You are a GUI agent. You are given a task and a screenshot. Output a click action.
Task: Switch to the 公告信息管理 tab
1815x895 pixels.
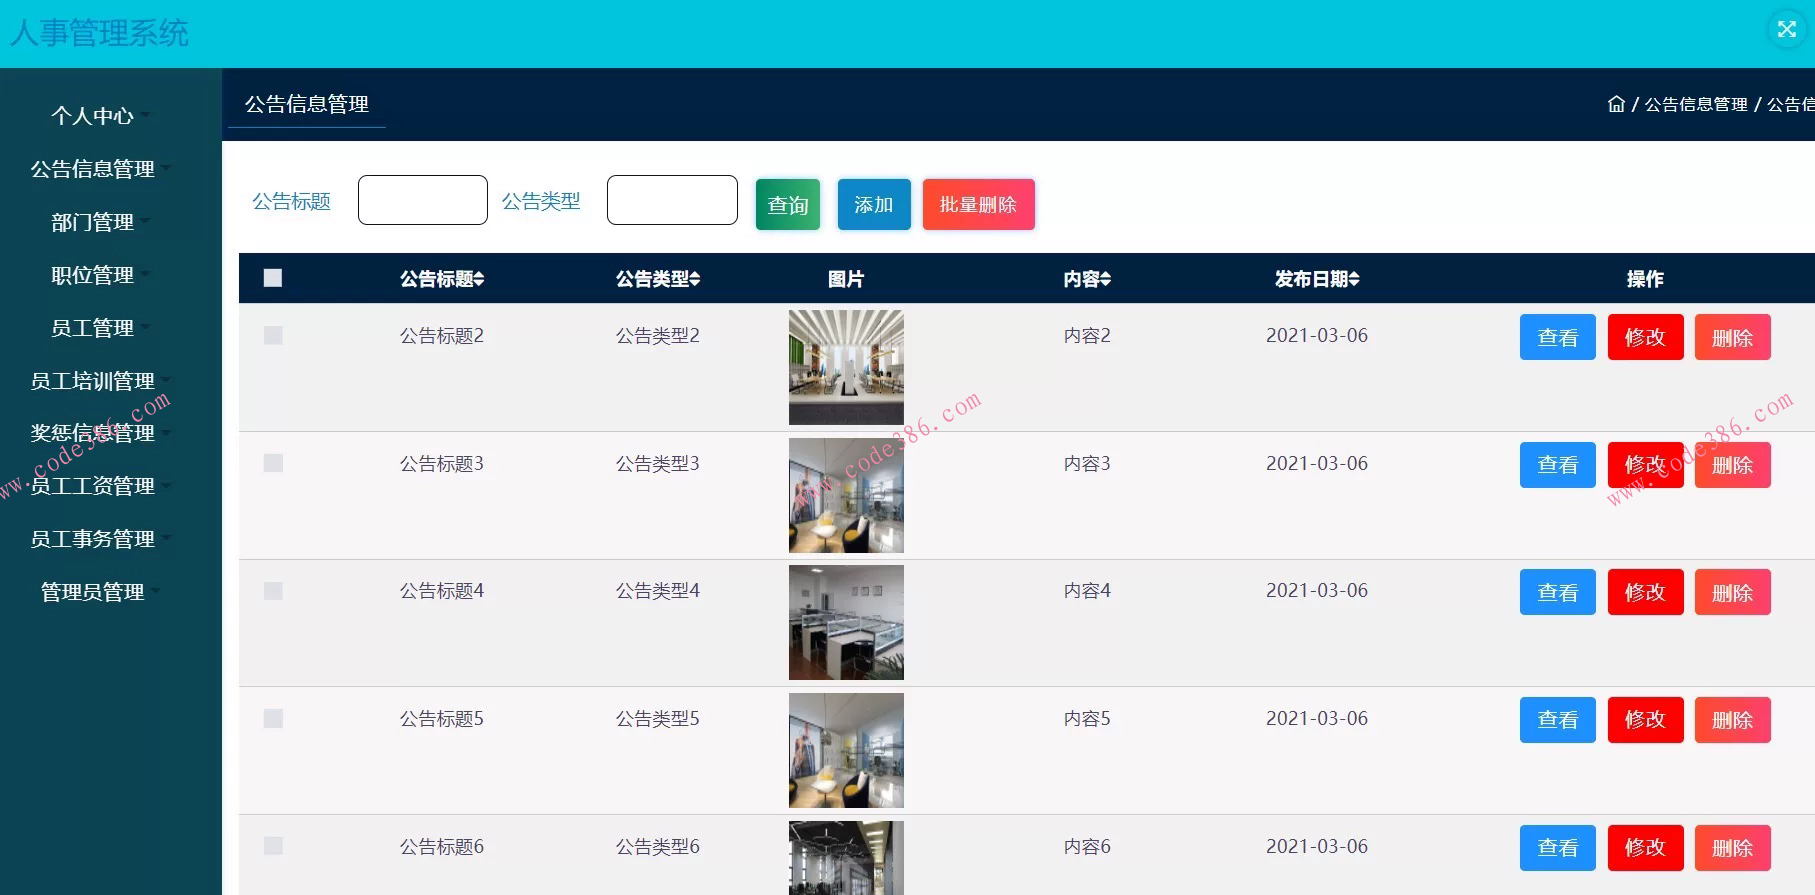click(x=306, y=104)
